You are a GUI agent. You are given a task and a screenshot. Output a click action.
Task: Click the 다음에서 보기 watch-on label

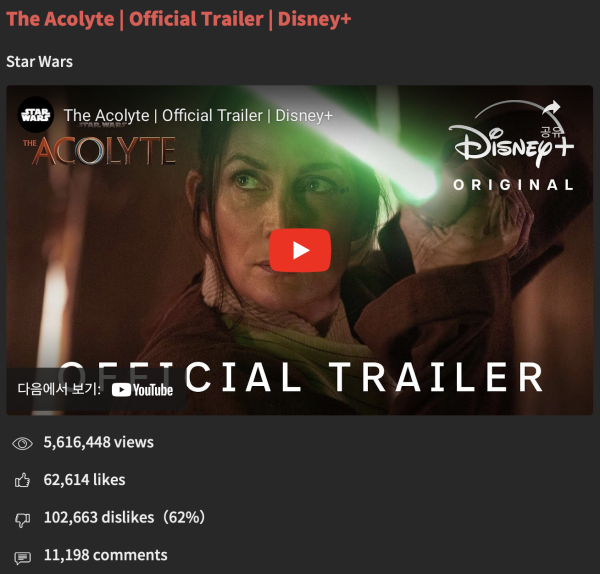59,389
